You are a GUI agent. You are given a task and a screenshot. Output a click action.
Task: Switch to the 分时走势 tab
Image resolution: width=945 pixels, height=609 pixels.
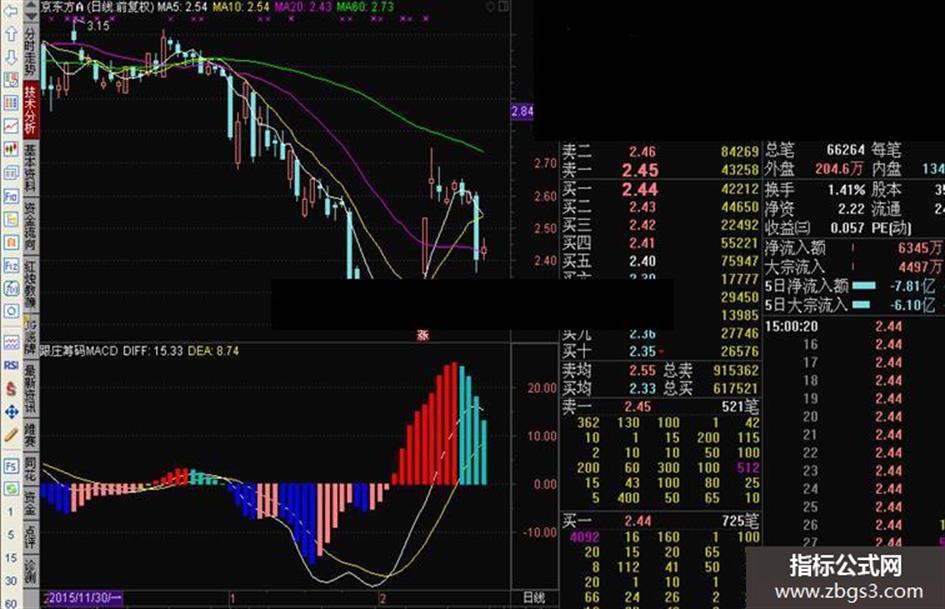click(x=30, y=53)
